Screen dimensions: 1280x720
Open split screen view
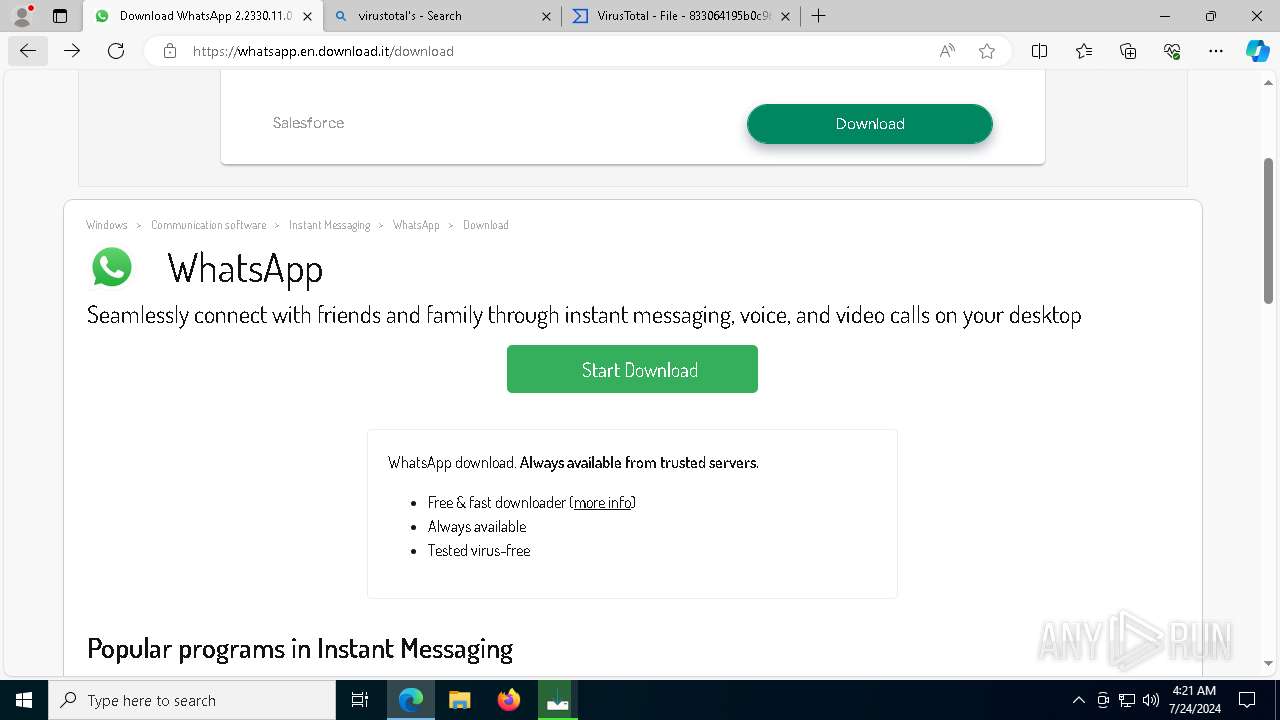(x=1039, y=51)
